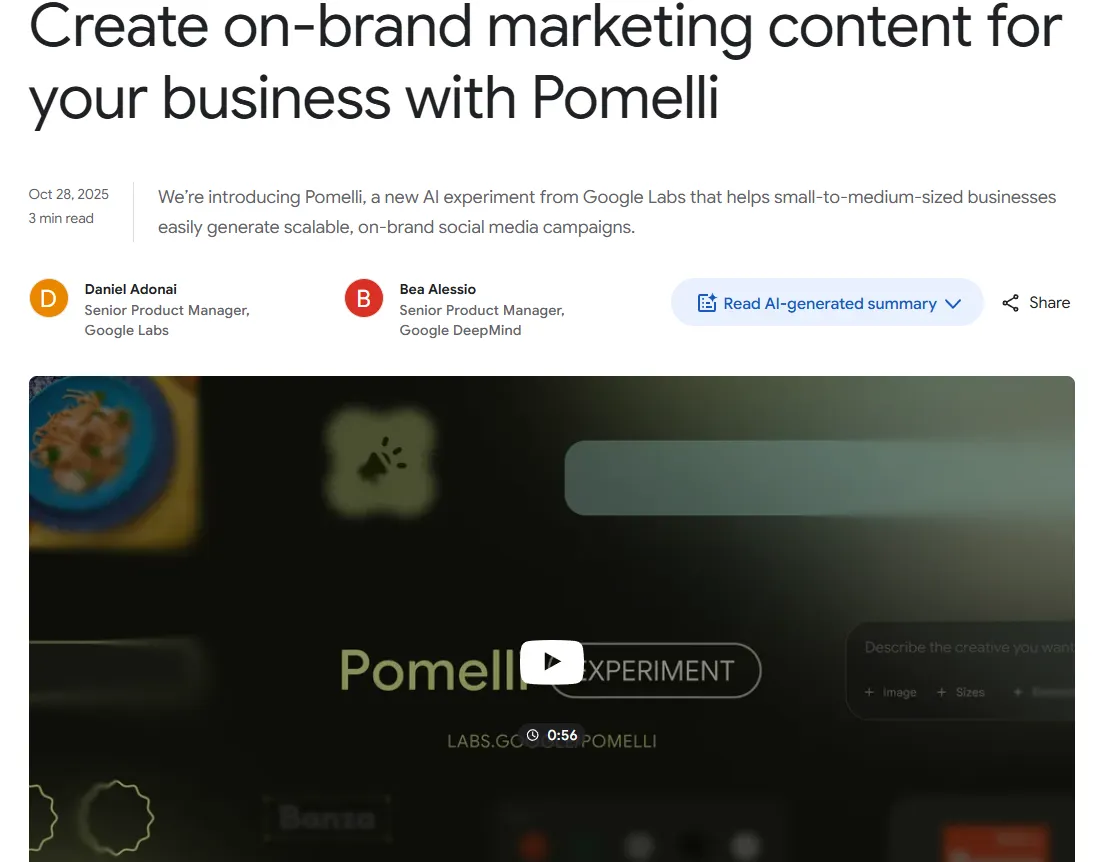Click the megaphone icon in video
Image resolution: width=1095 pixels, height=862 pixels.
pyautogui.click(x=381, y=461)
